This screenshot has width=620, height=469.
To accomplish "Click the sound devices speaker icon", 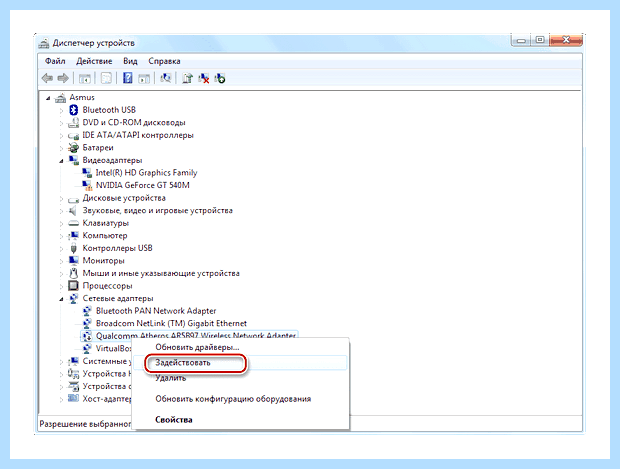I will pos(73,210).
